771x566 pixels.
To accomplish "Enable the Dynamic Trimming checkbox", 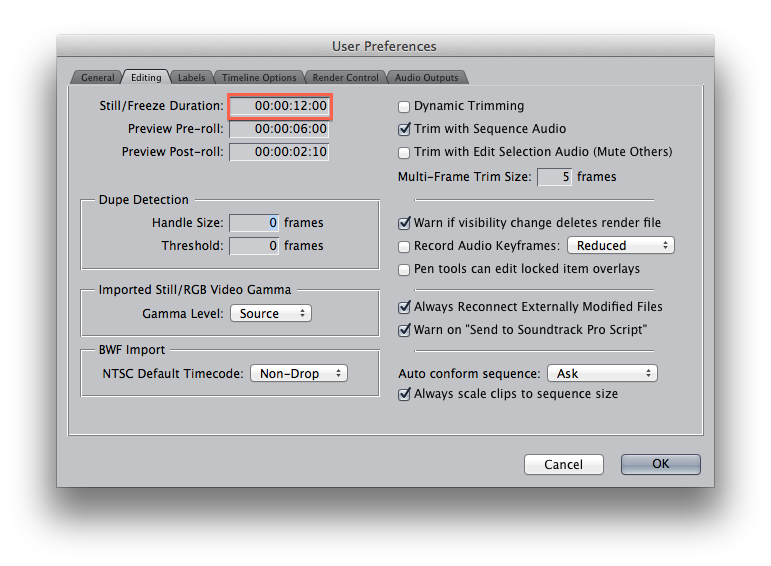I will coord(404,106).
